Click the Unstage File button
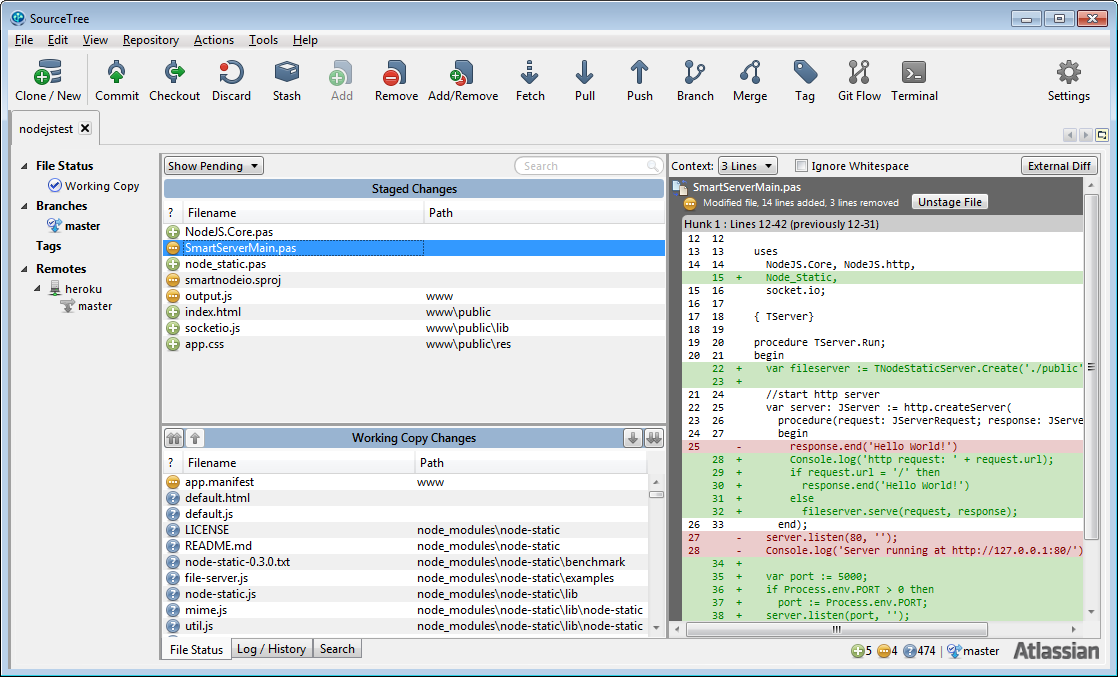 [949, 202]
